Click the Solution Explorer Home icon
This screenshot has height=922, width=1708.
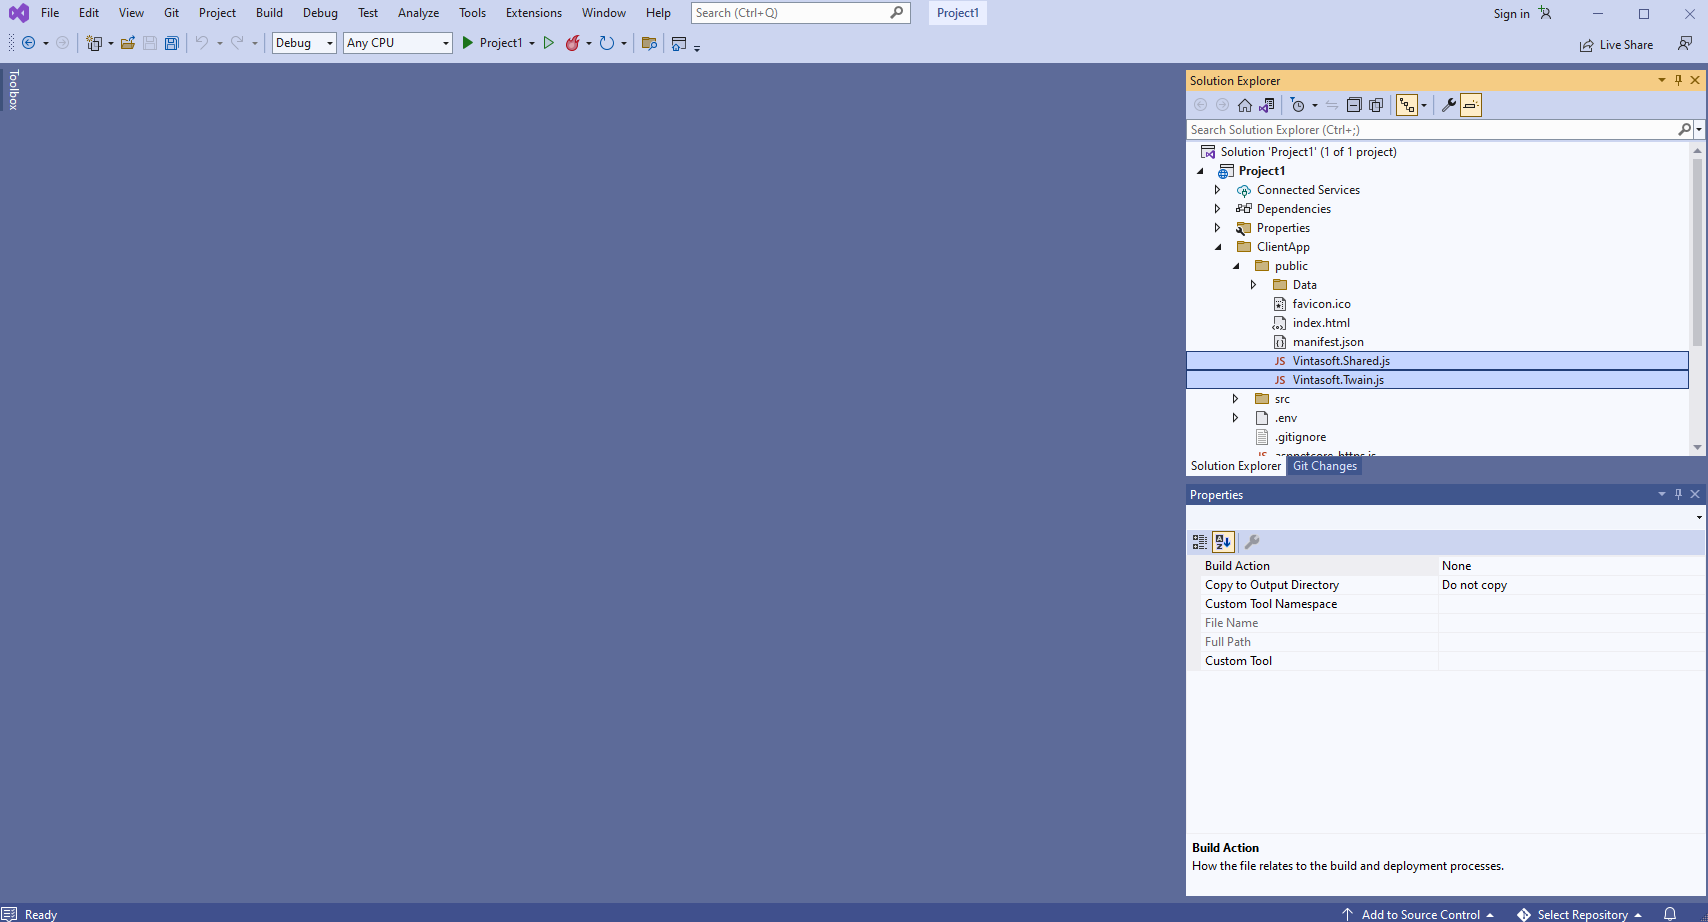(x=1245, y=105)
